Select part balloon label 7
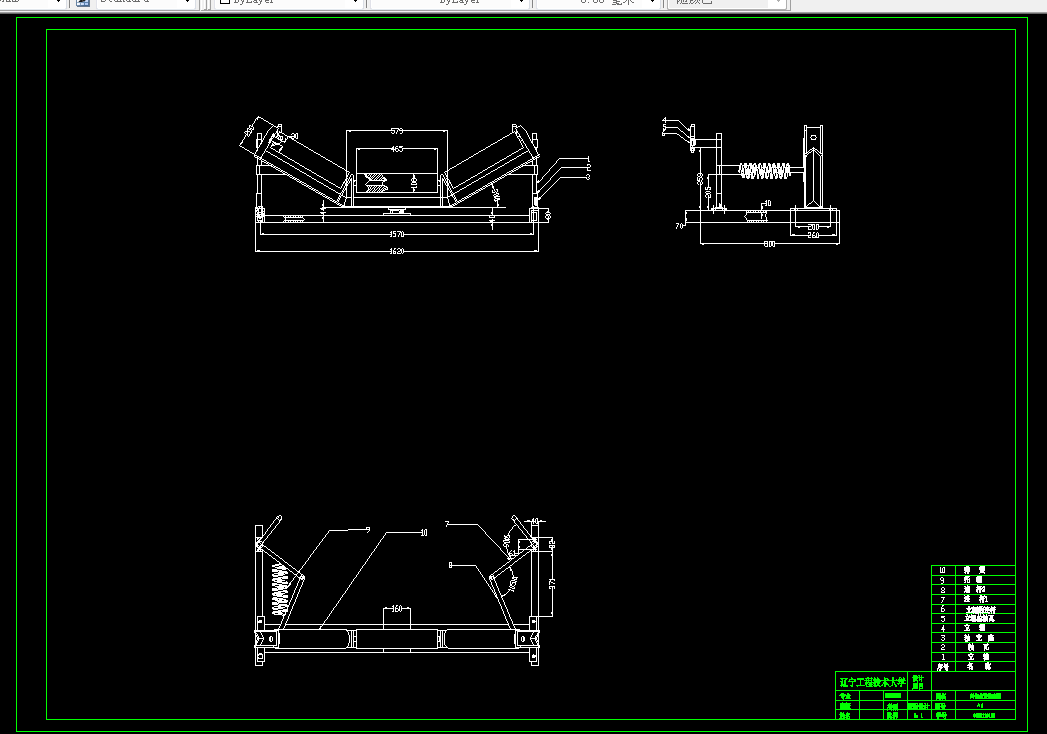The image size is (1047, 734). 447,524
